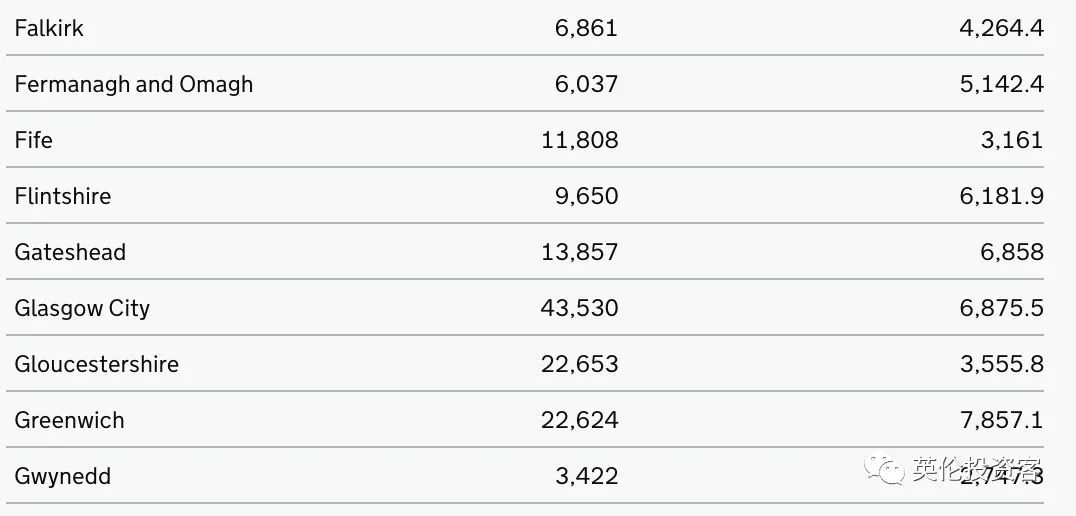This screenshot has width=1076, height=516.
Task: Click the Greenwich area label
Action: click(x=69, y=420)
